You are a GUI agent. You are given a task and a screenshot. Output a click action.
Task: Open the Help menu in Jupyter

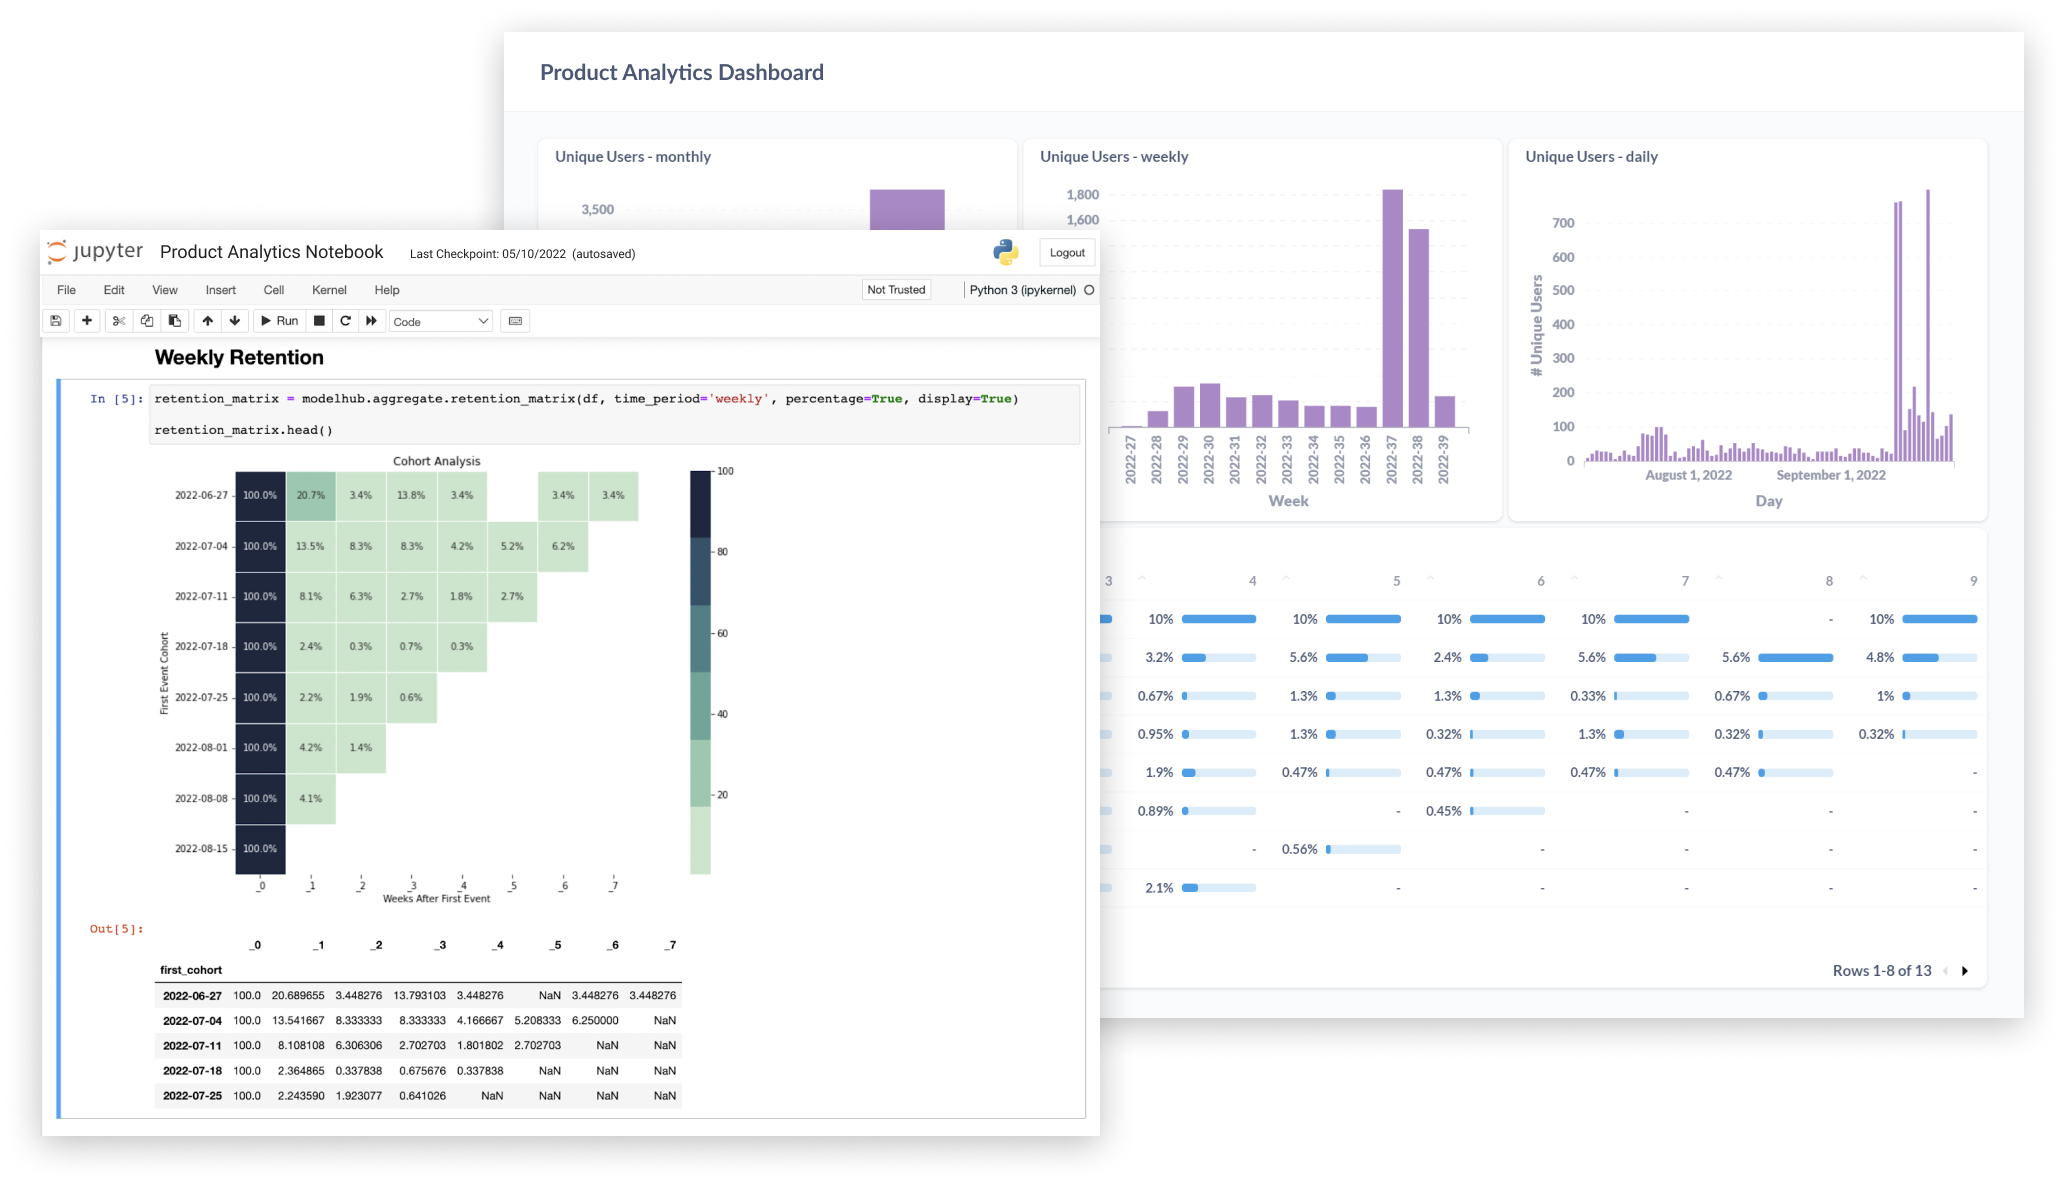[x=387, y=290]
